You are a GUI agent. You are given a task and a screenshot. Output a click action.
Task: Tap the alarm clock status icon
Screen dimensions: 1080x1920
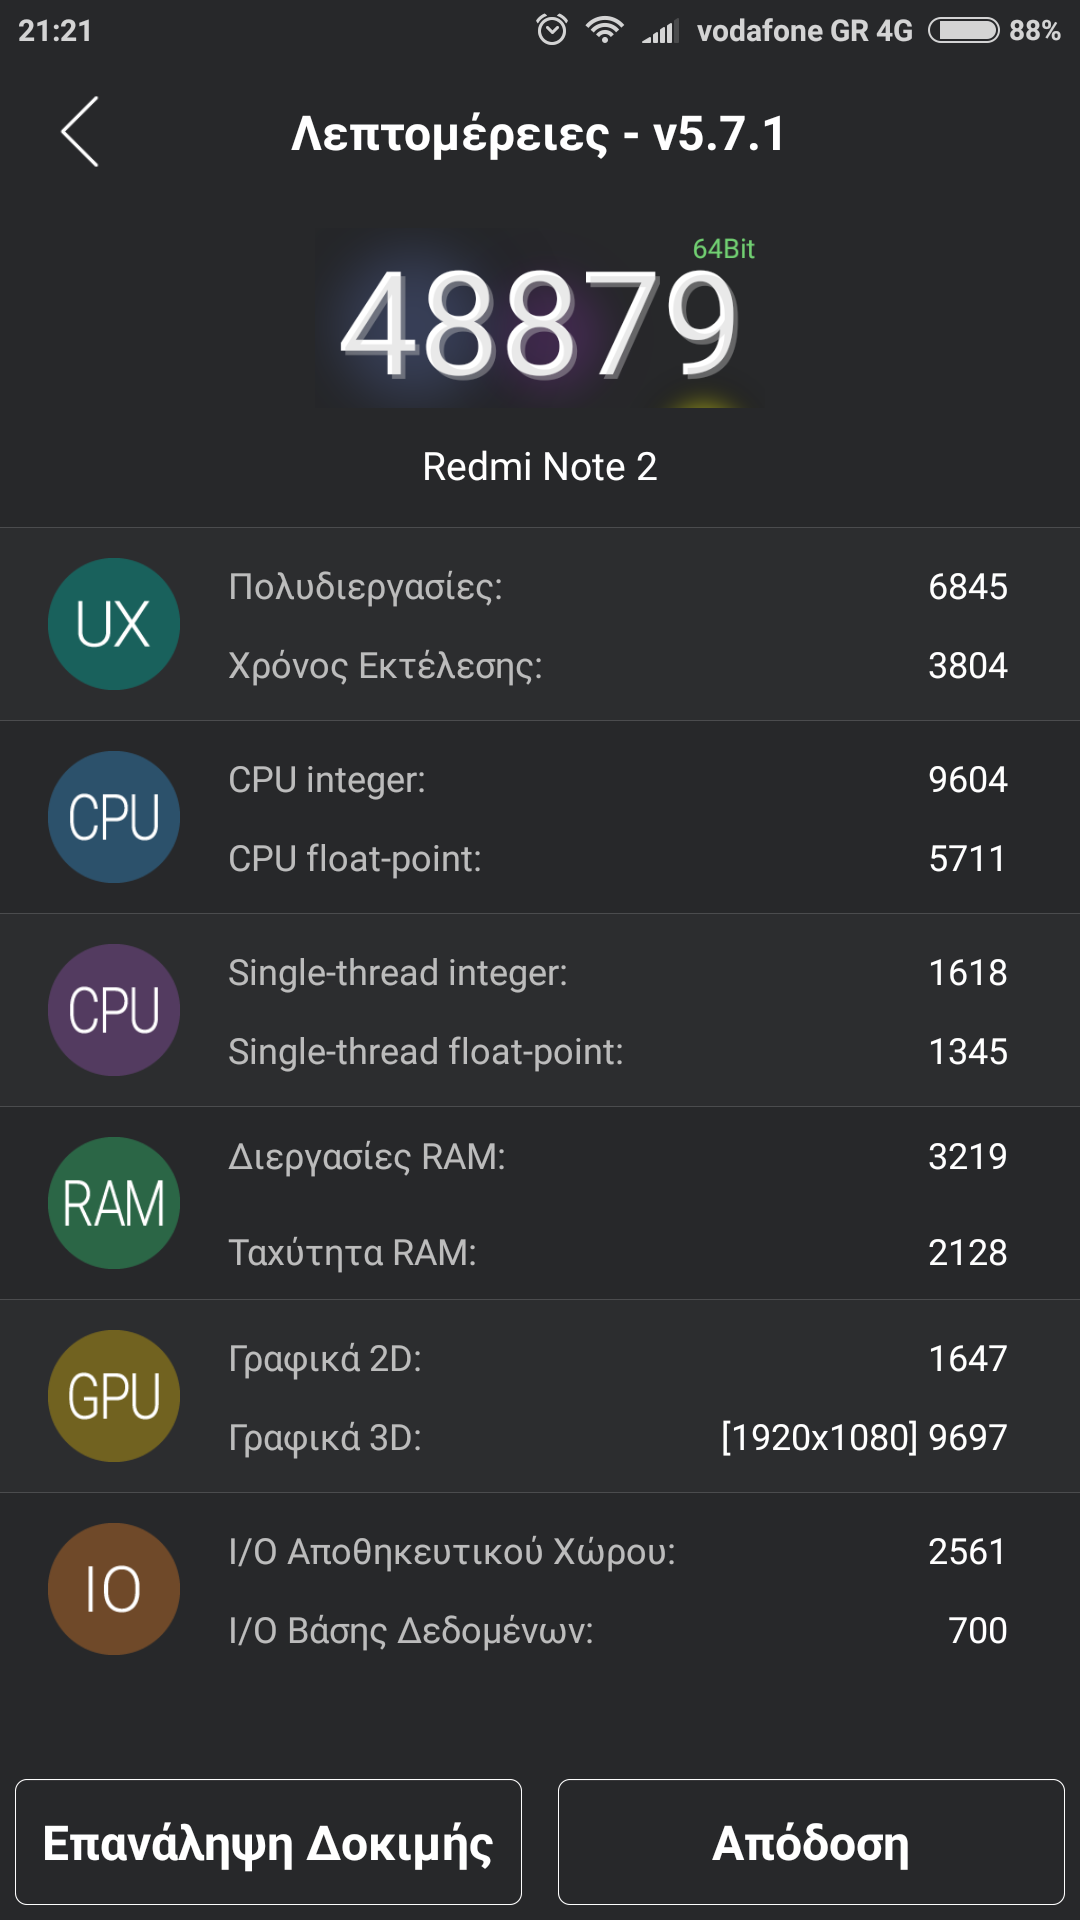[x=552, y=30]
